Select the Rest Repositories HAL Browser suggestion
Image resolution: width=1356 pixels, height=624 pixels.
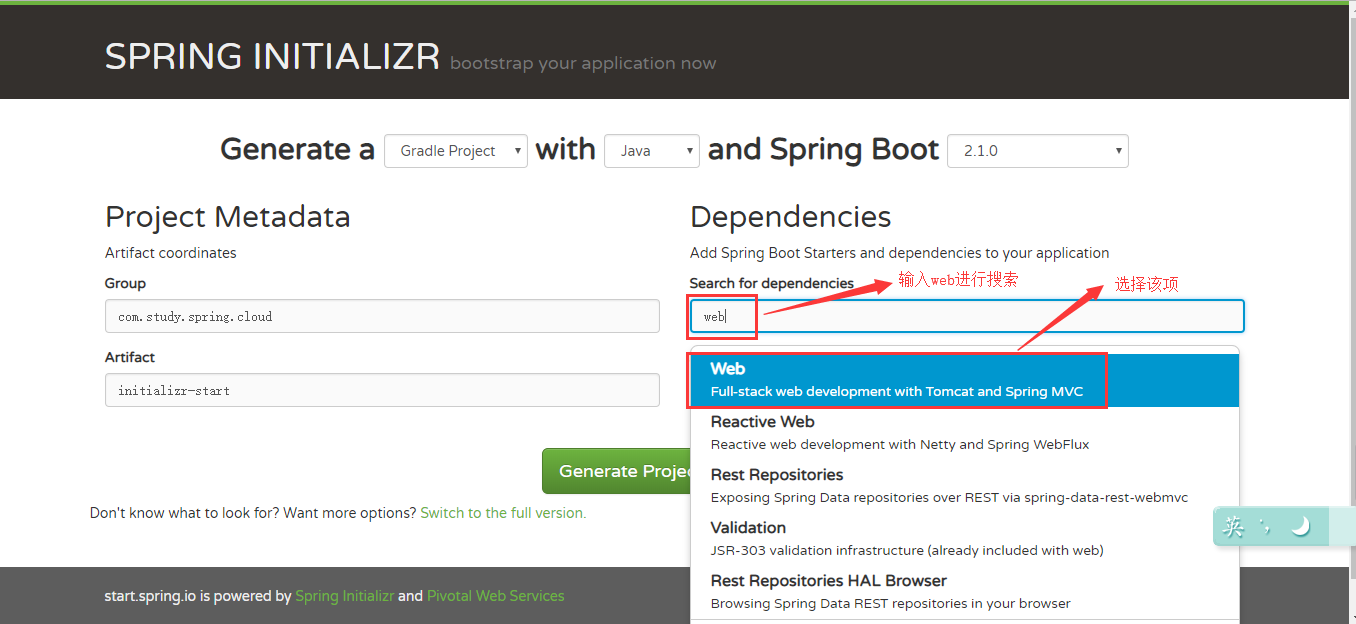click(x=965, y=592)
